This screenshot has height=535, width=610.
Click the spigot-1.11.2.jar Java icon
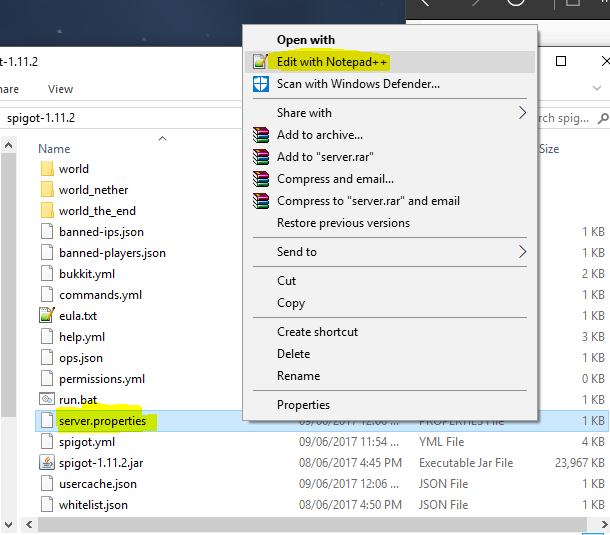[x=47, y=463]
